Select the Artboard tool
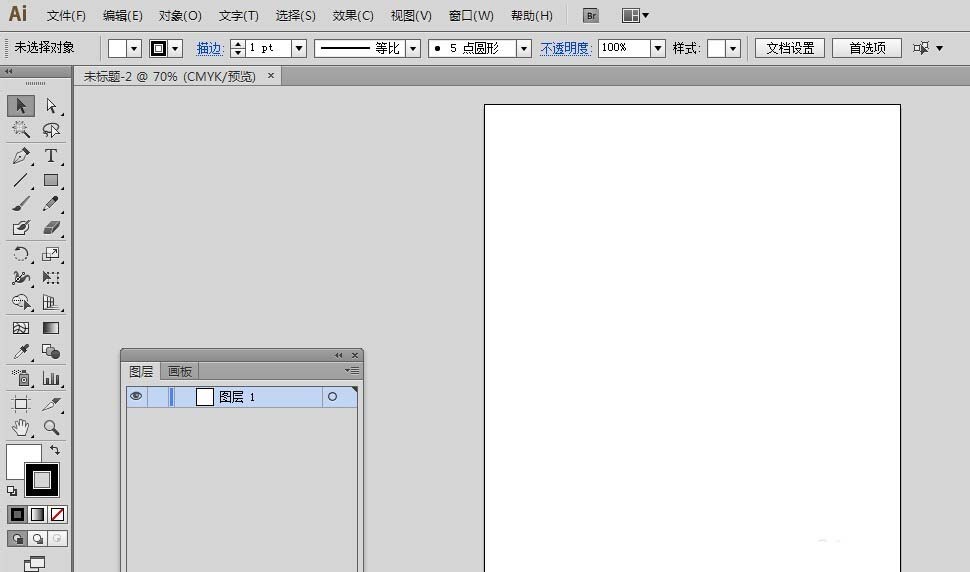The image size is (970, 572). pos(20,404)
